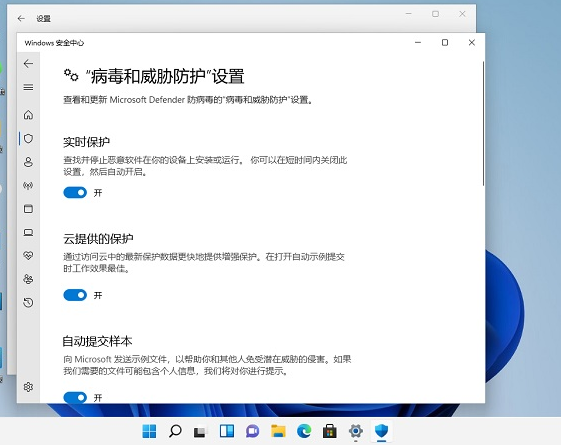The width and height of the screenshot is (561, 446).
Task: Open File Explorer from the taskbar
Action: click(278, 431)
